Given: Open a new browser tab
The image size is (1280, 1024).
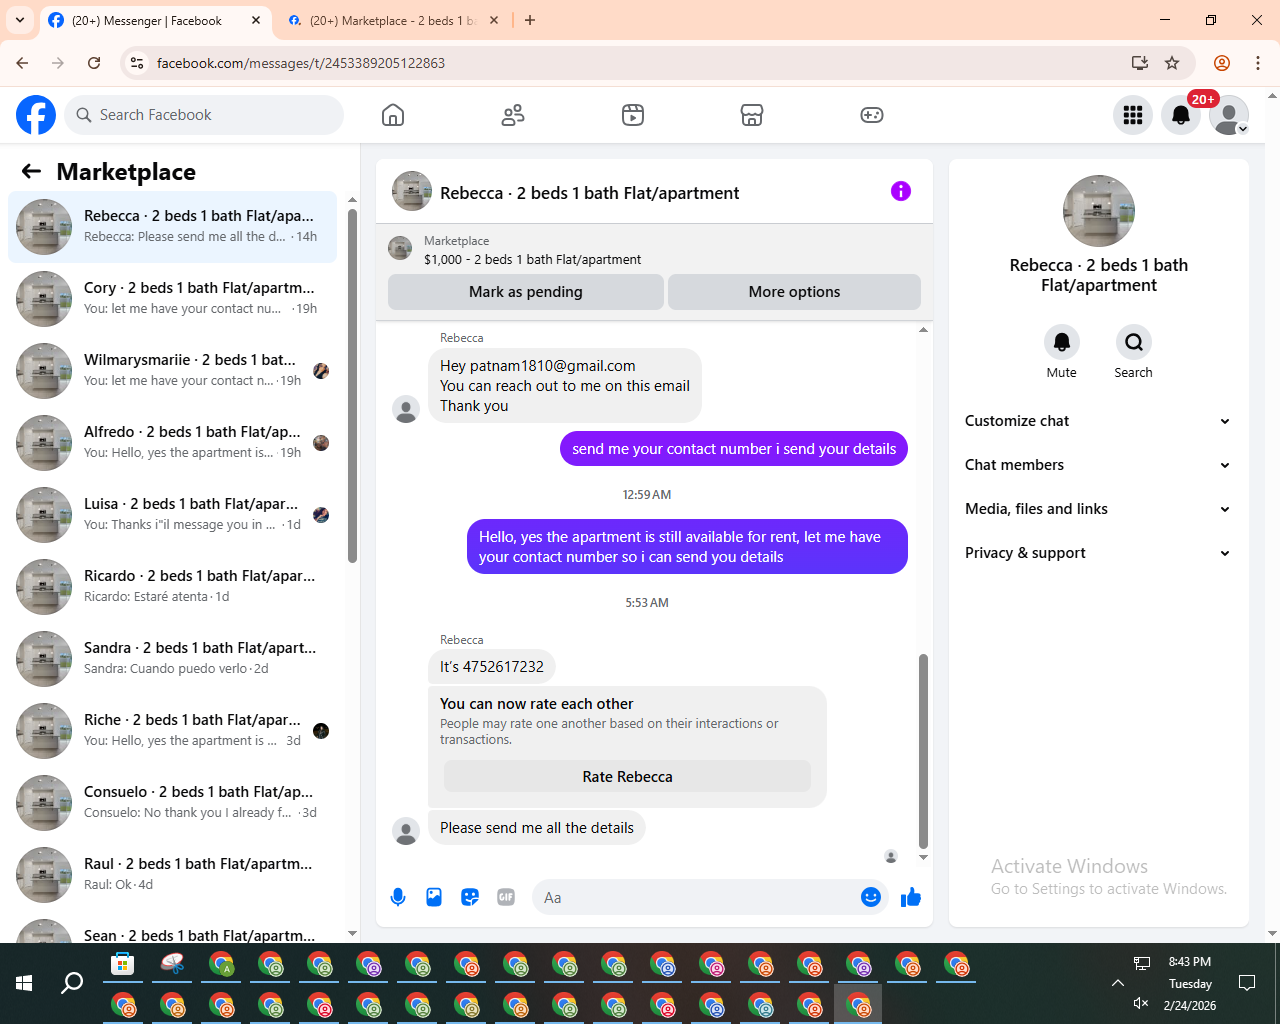Looking at the screenshot, I should tap(530, 20).
